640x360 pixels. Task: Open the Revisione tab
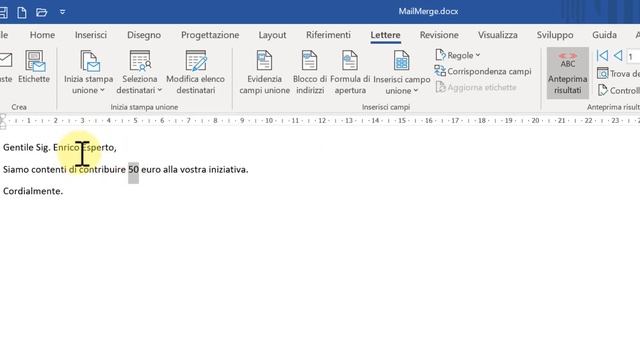point(439,35)
